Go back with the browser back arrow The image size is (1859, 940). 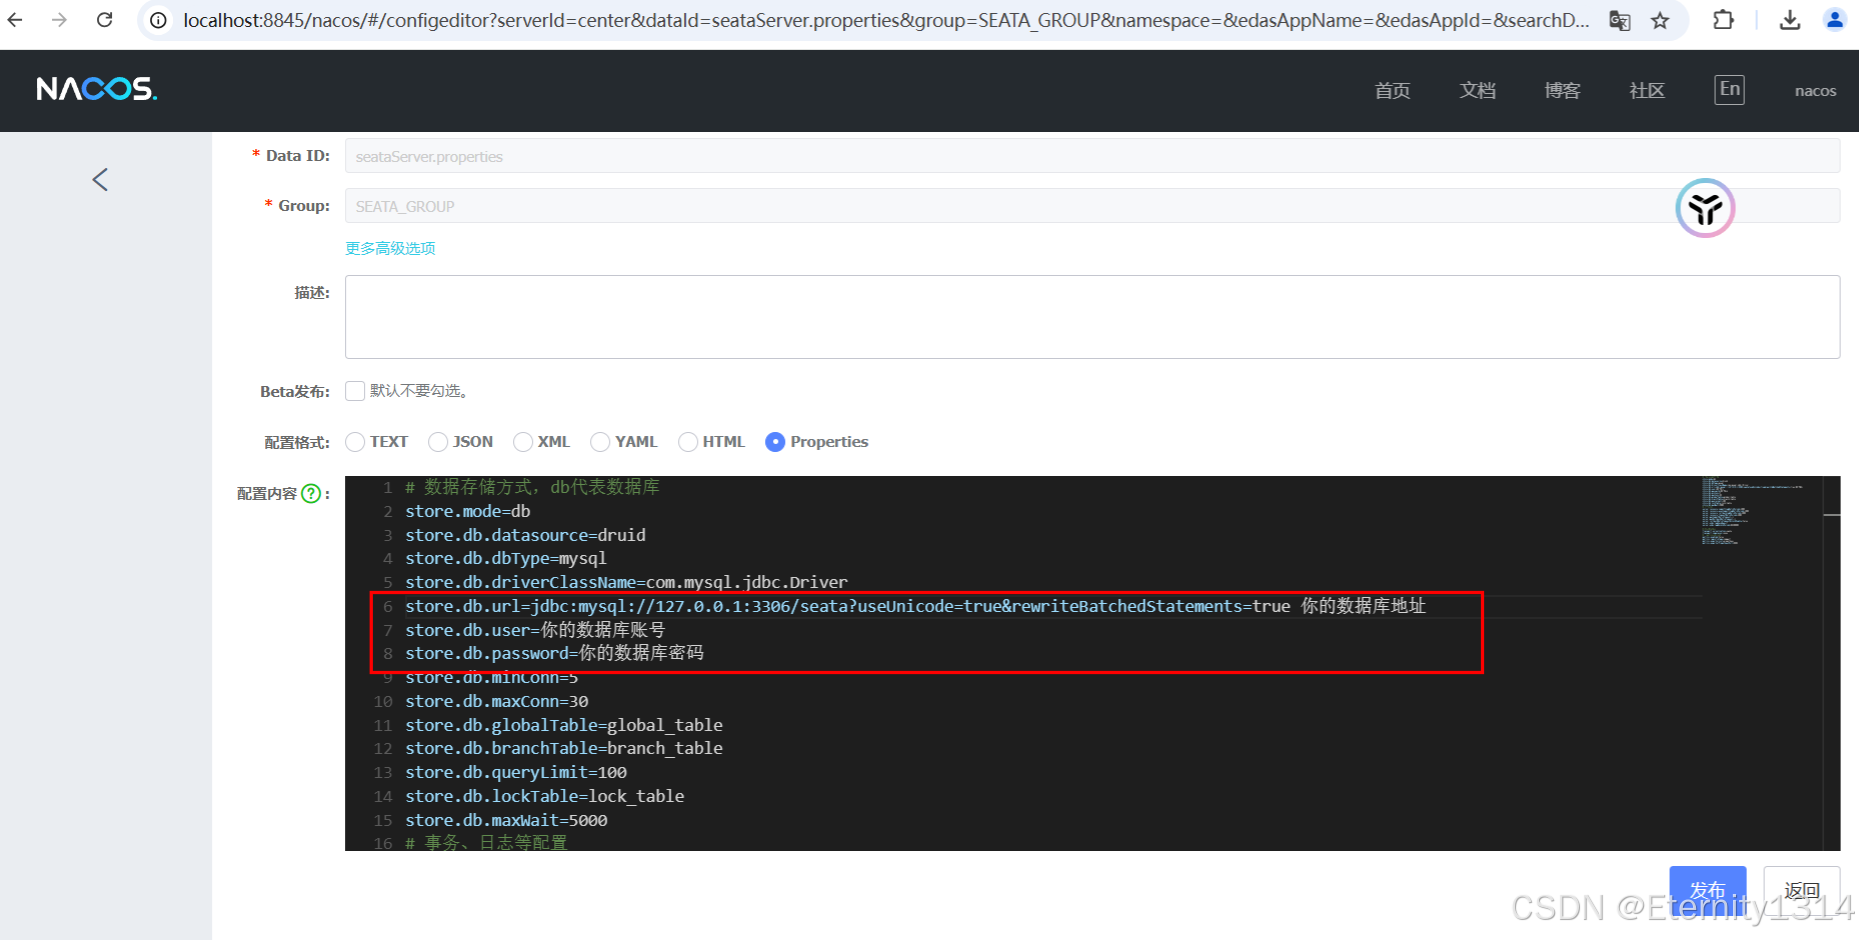pos(15,20)
